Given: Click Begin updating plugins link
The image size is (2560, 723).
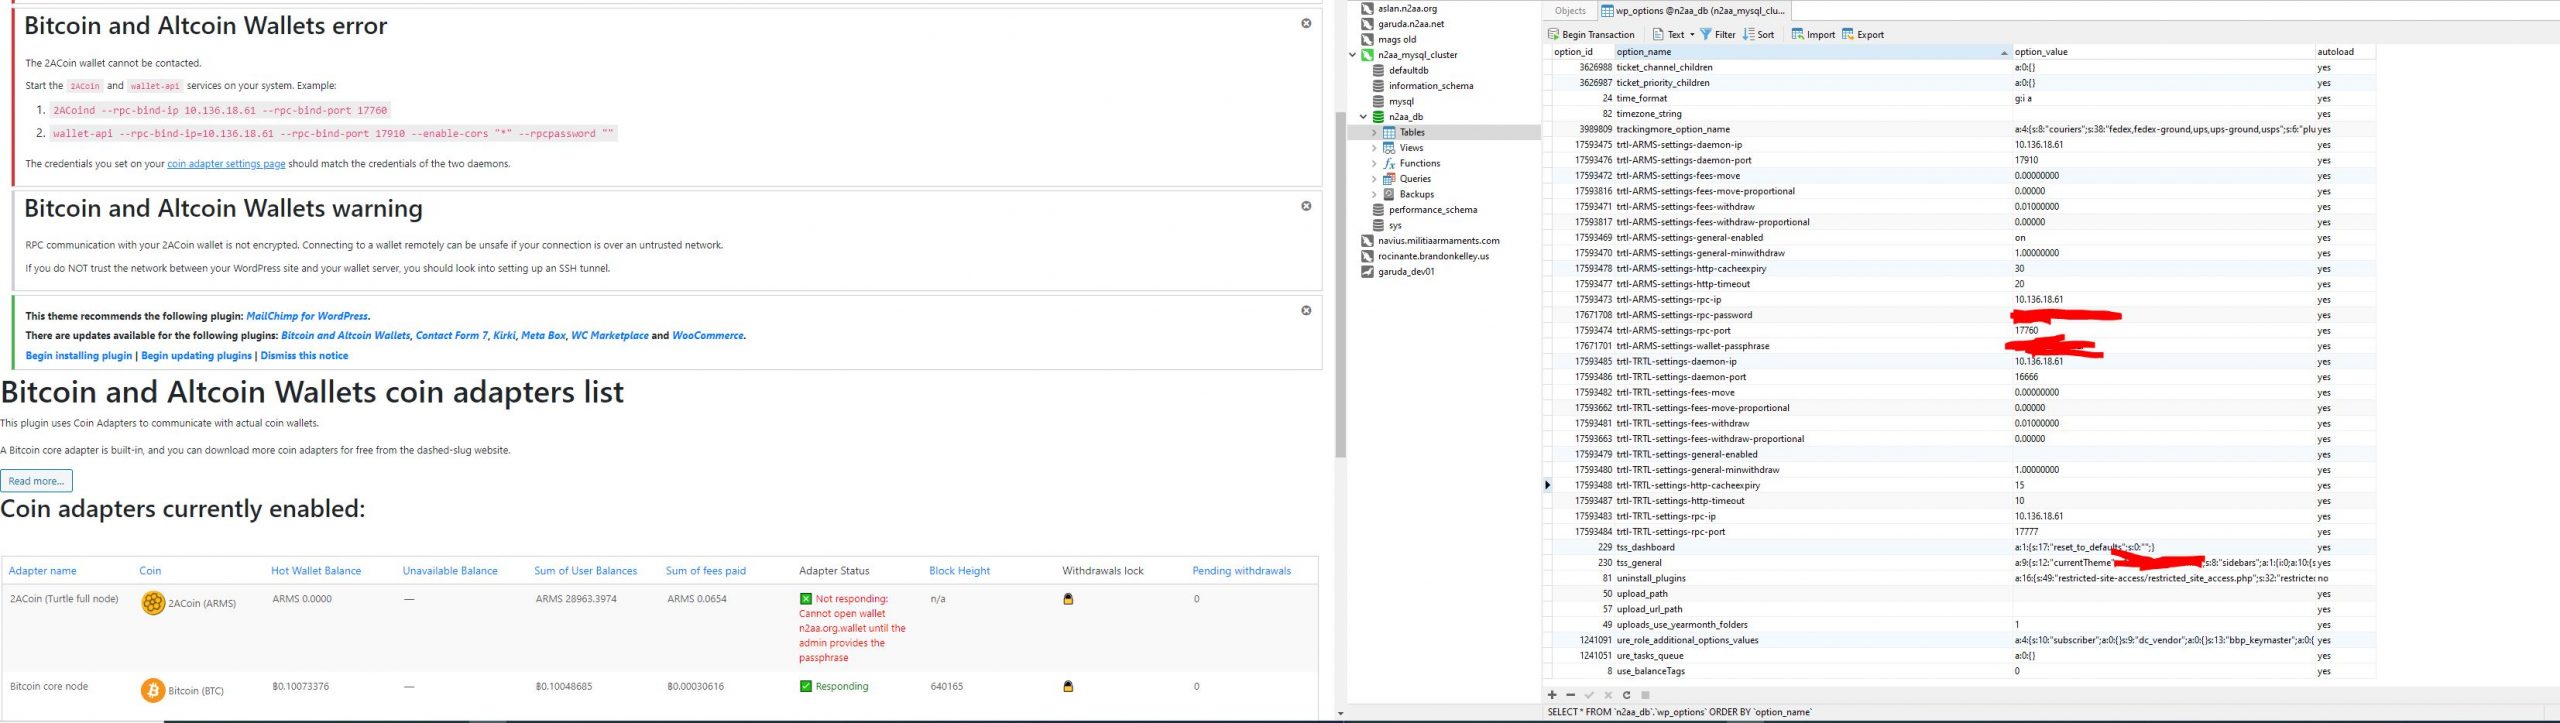Looking at the screenshot, I should pos(196,356).
